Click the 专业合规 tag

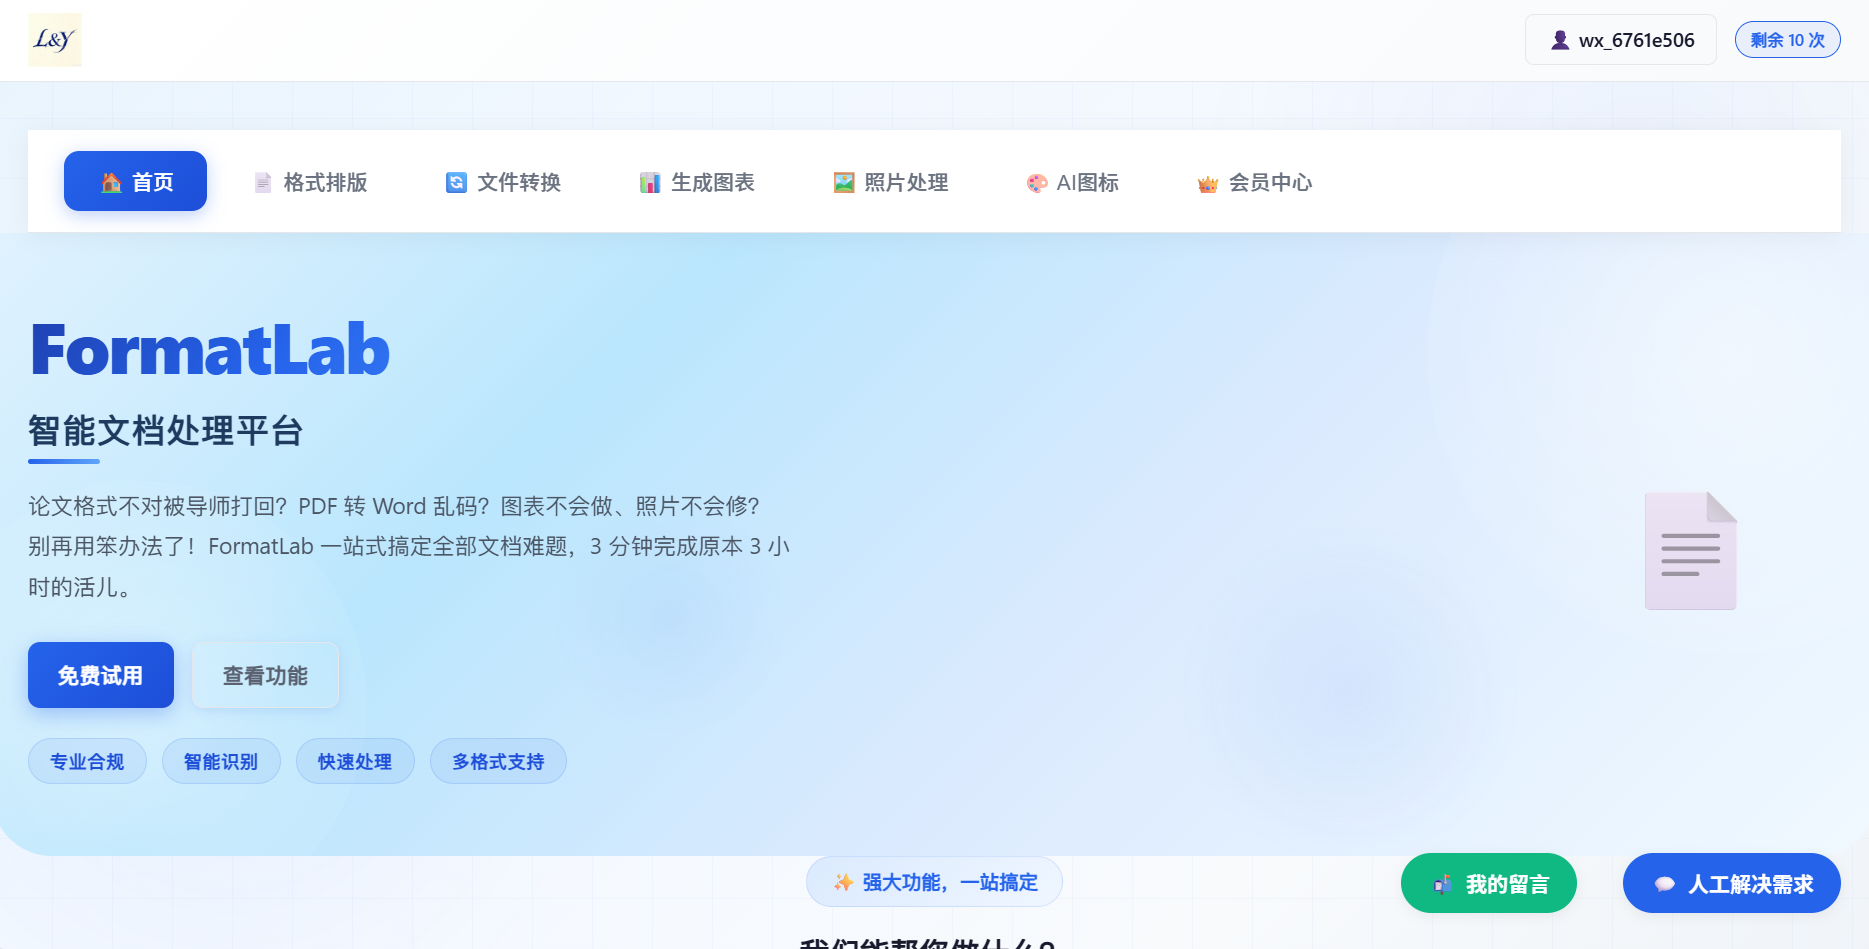tap(87, 761)
